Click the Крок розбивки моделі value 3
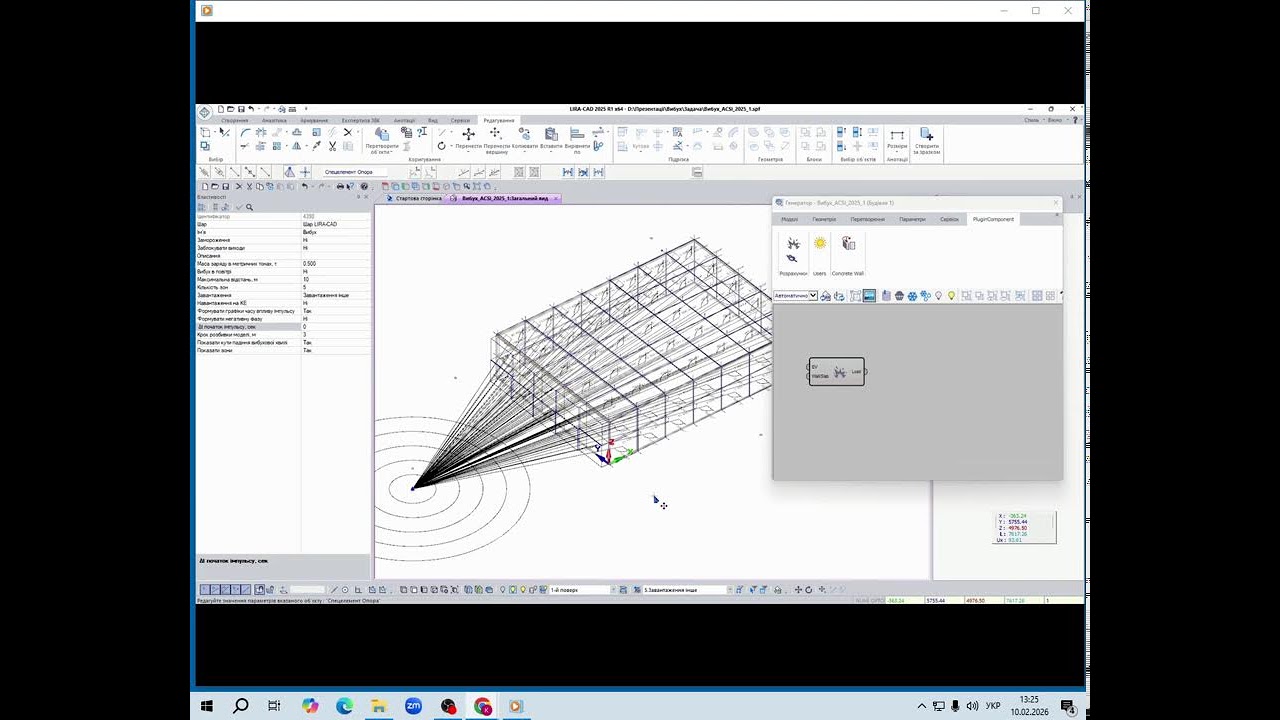1280x720 pixels. tap(335, 334)
